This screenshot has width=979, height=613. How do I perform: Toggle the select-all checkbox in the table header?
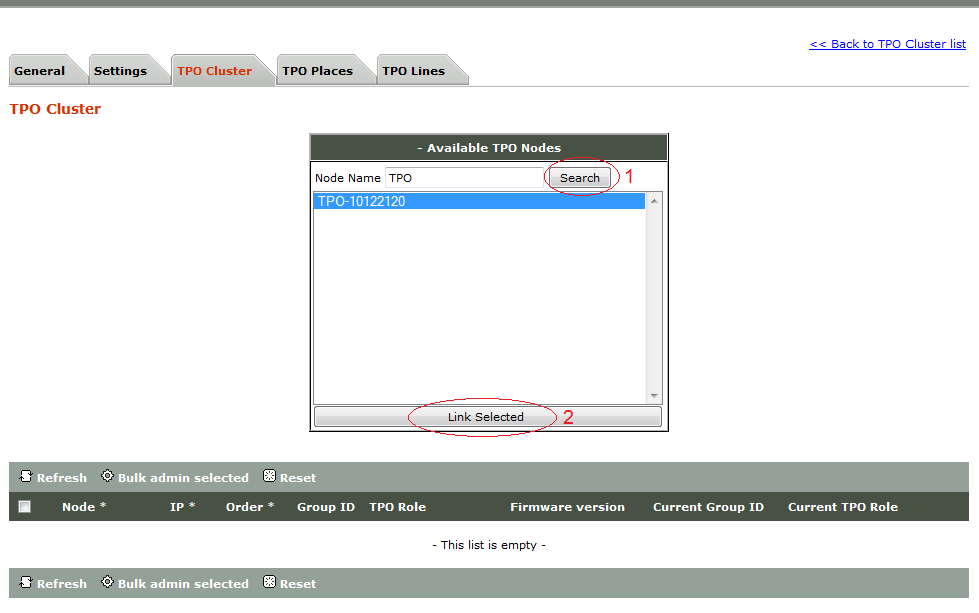tap(24, 506)
